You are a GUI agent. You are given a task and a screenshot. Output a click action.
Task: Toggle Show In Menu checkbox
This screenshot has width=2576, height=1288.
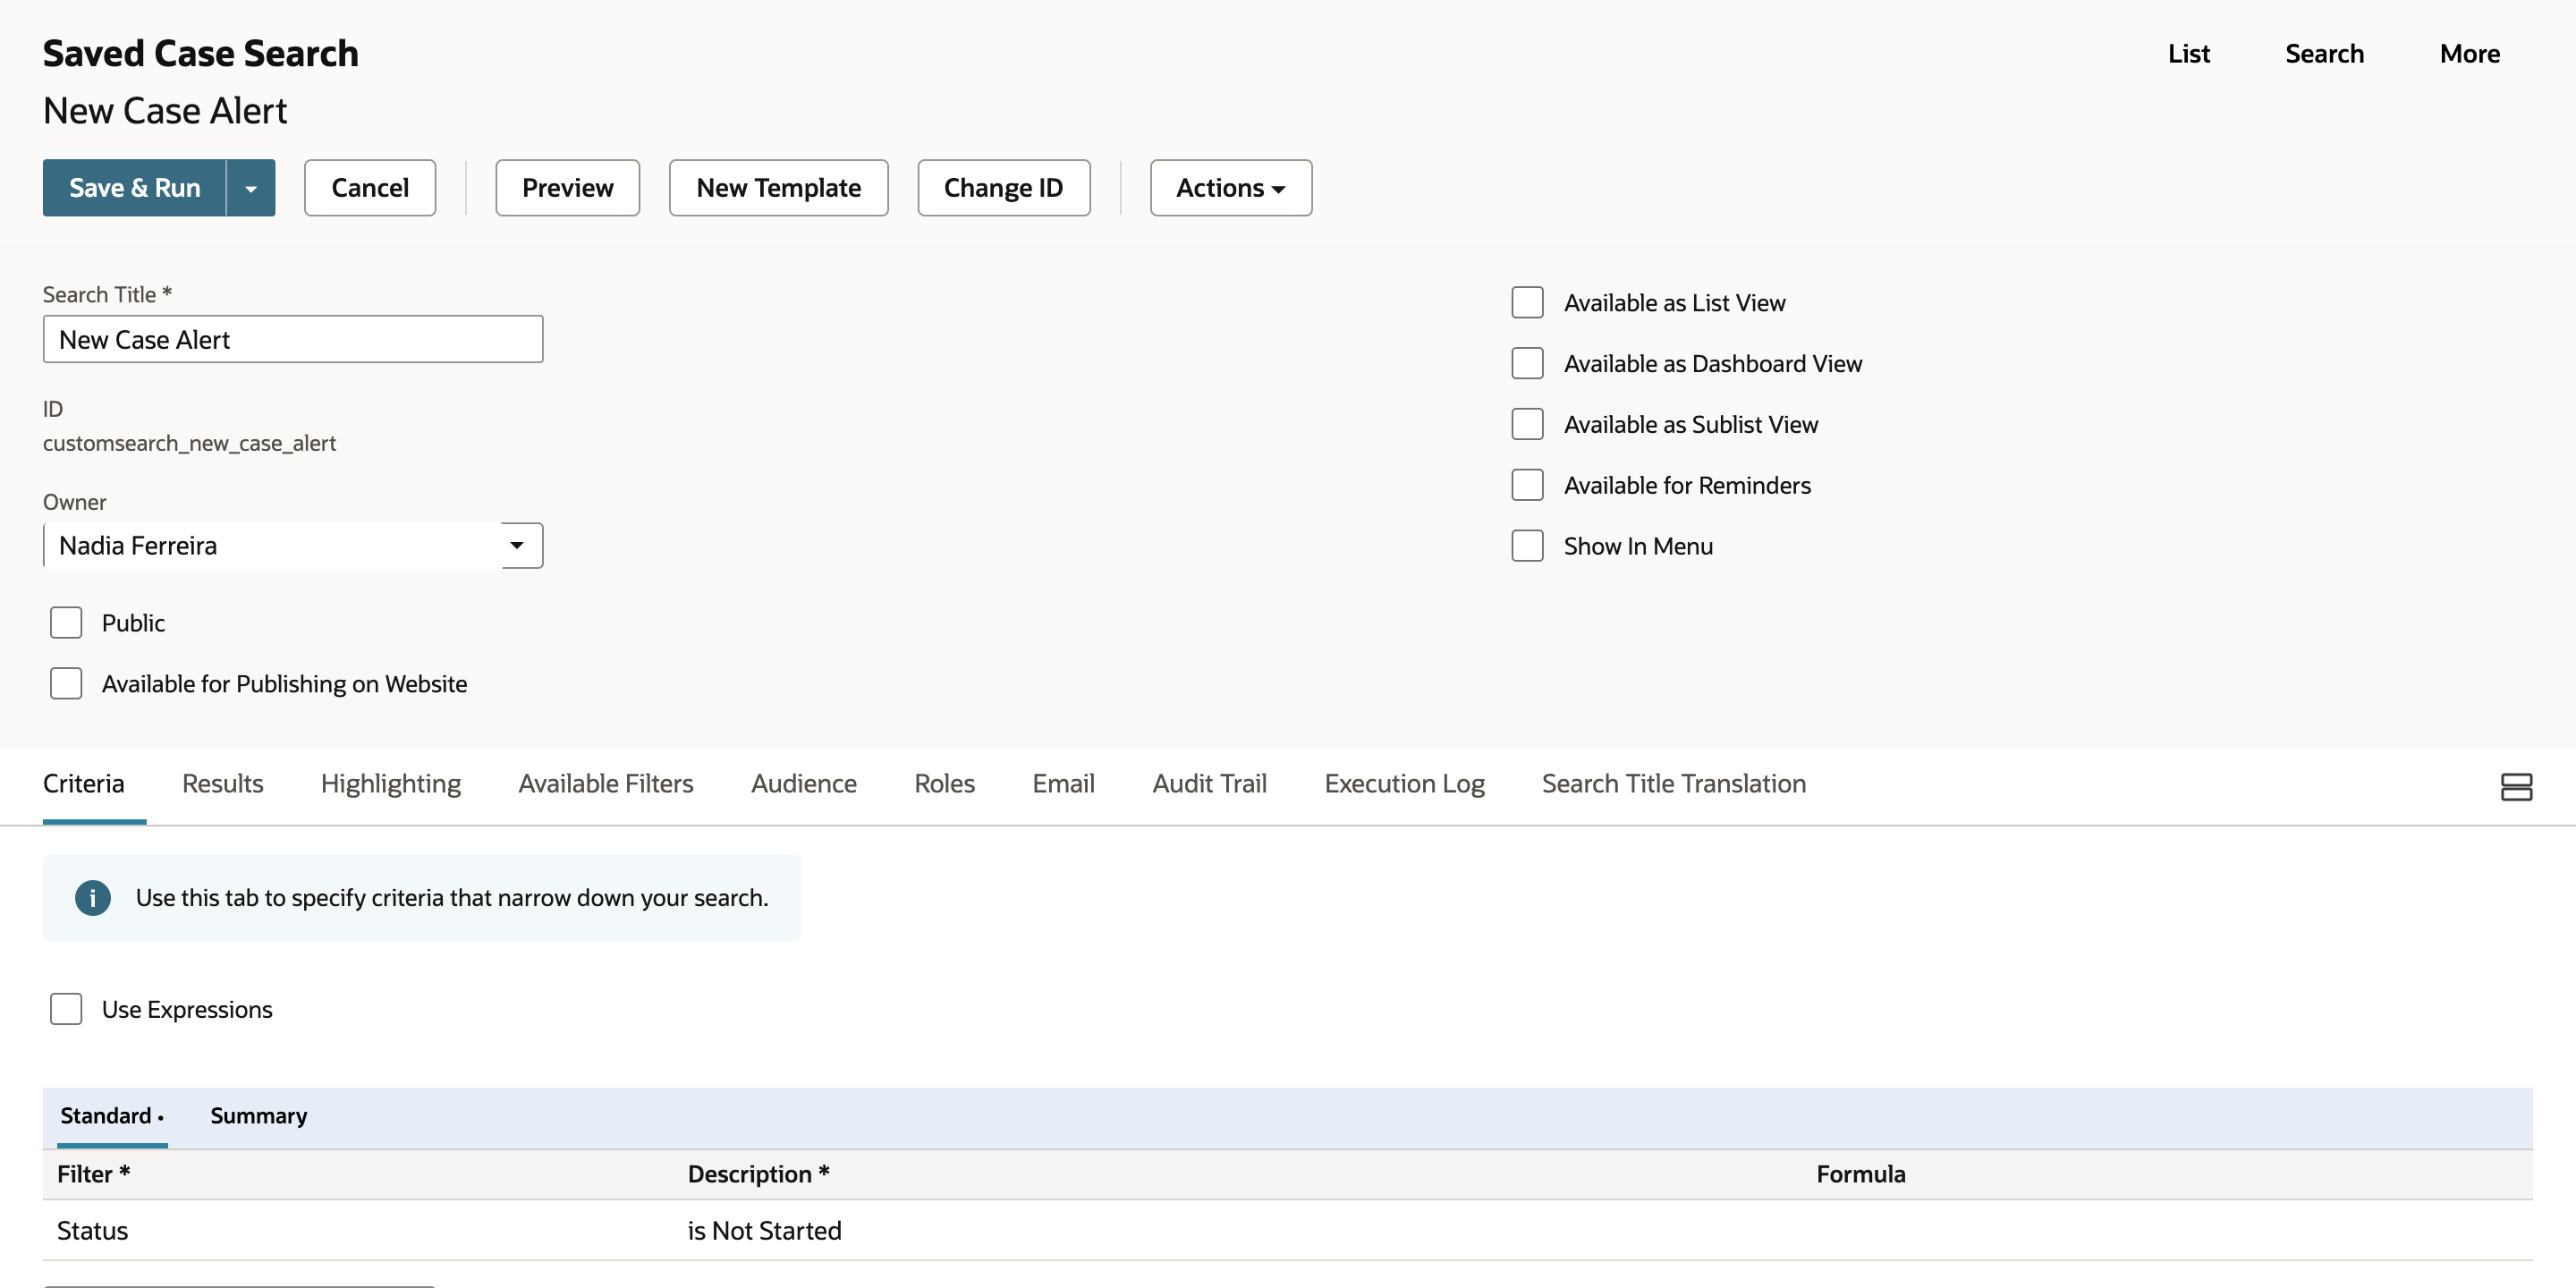1527,546
